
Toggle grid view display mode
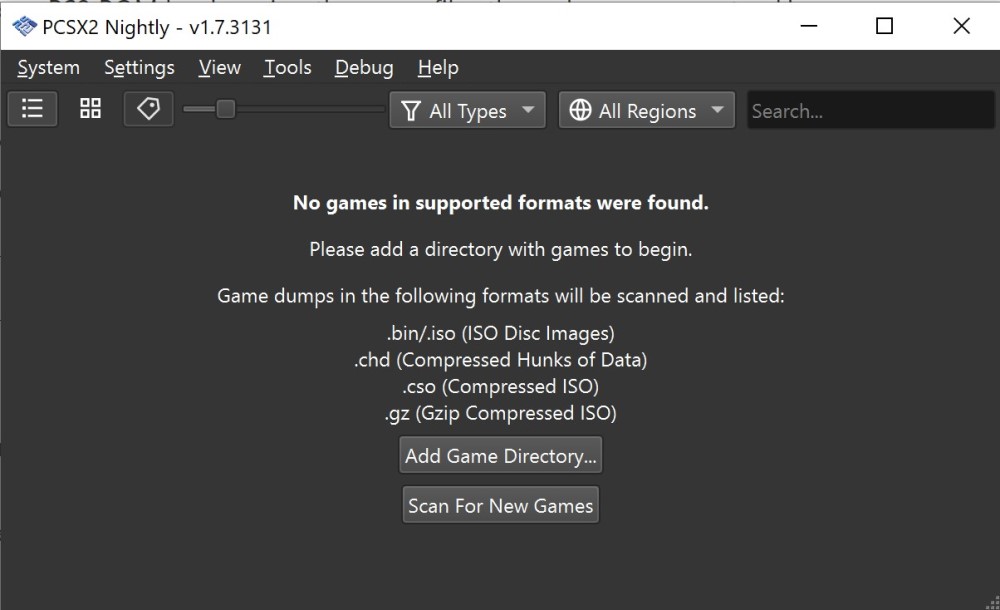pos(89,108)
